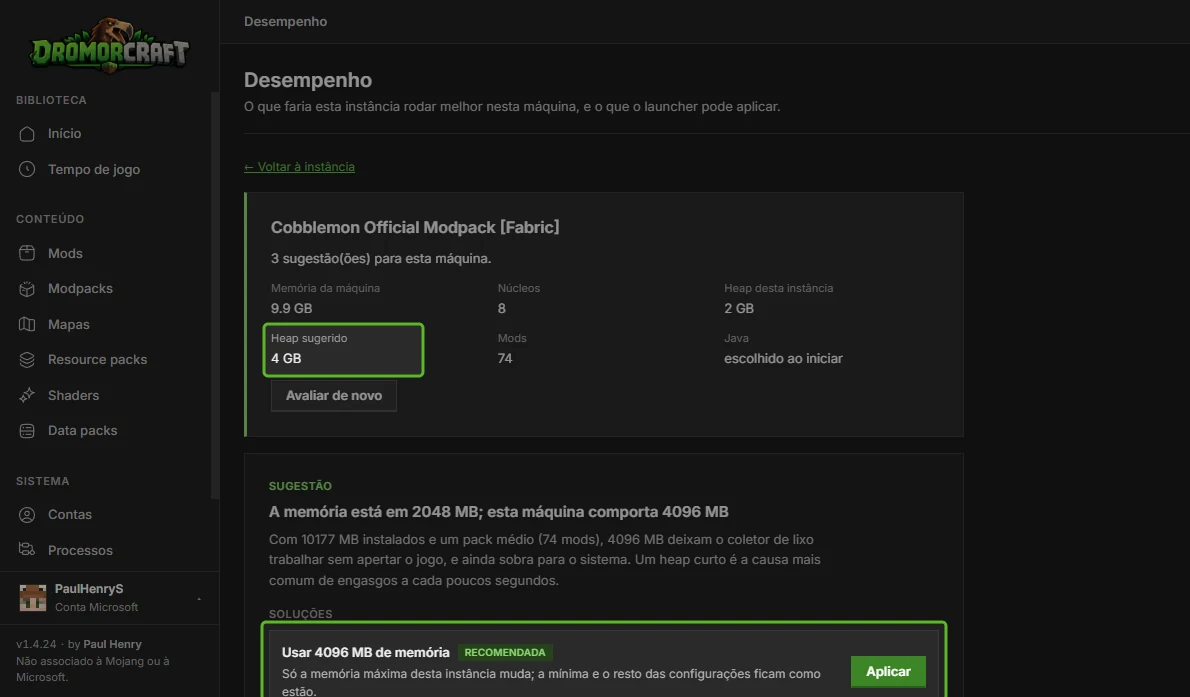This screenshot has width=1190, height=697.
Task: Click the PaulHenryS avatar head
Action: [33, 598]
